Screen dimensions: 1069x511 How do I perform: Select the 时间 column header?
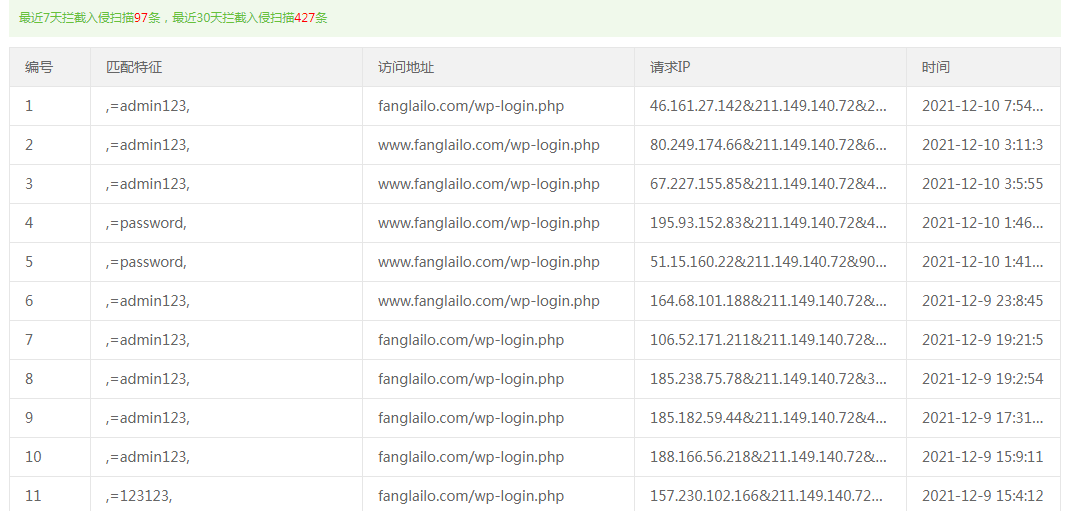936,67
